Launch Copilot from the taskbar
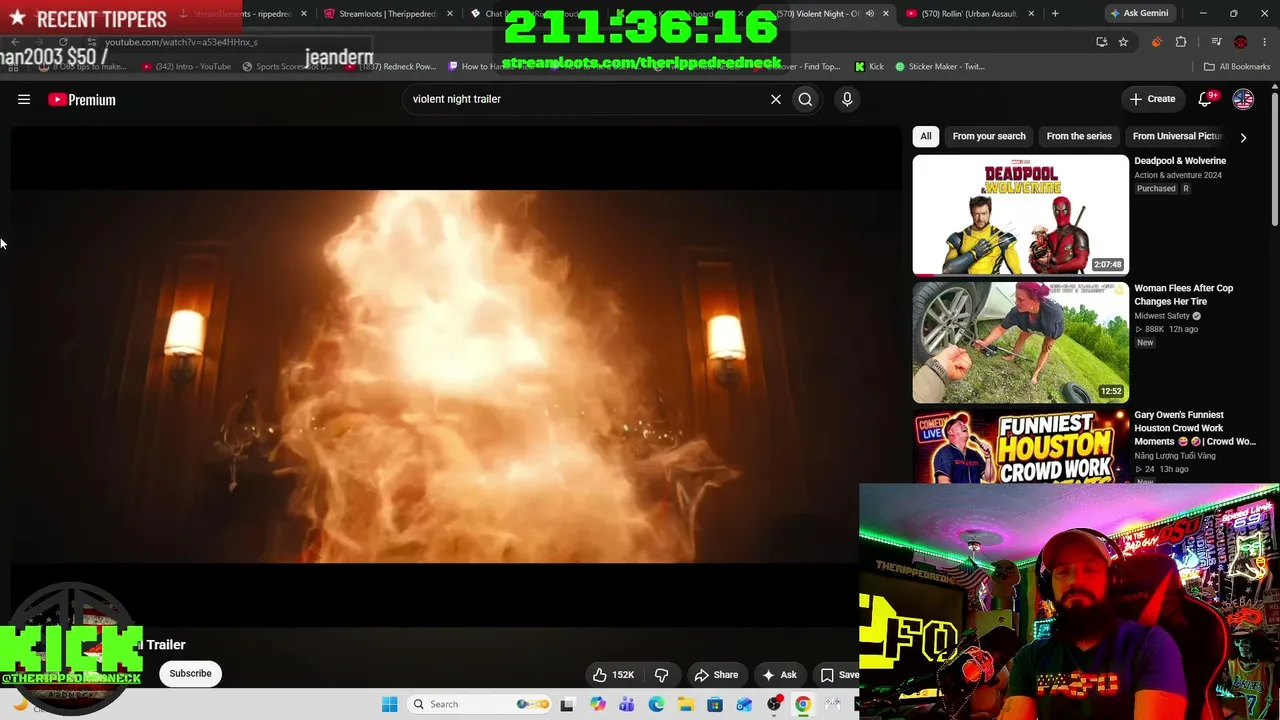 tap(598, 704)
